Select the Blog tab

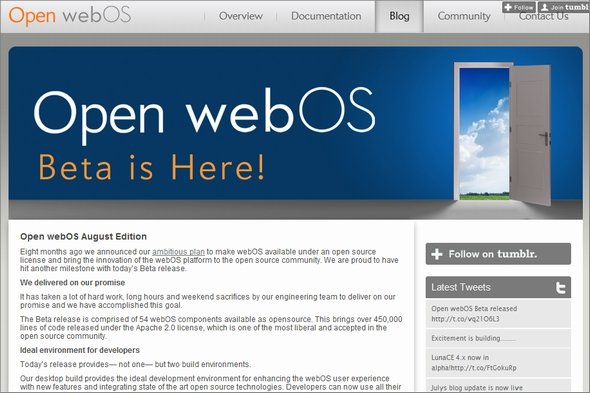(399, 16)
